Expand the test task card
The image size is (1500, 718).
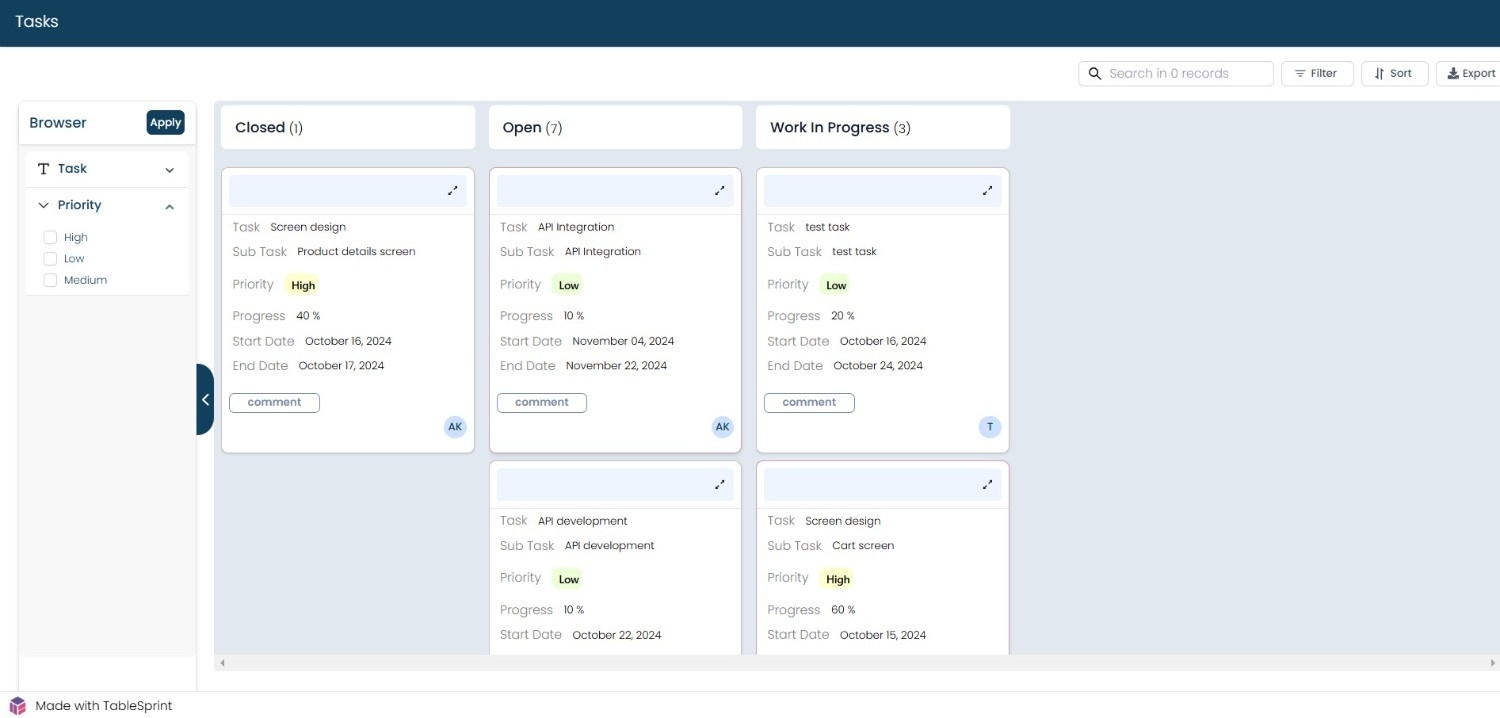click(987, 190)
